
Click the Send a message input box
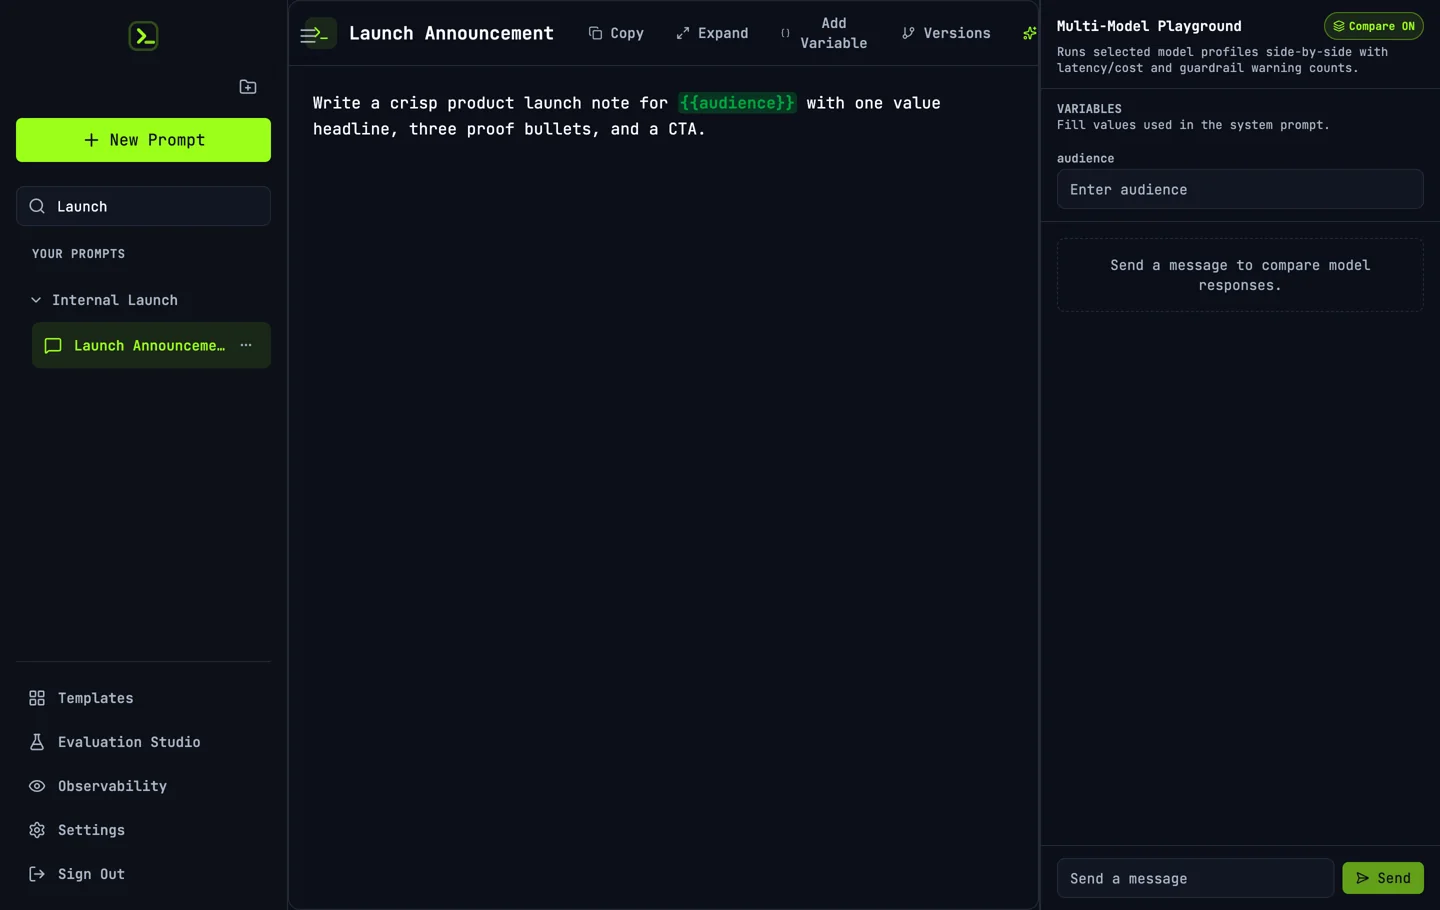[1195, 878]
